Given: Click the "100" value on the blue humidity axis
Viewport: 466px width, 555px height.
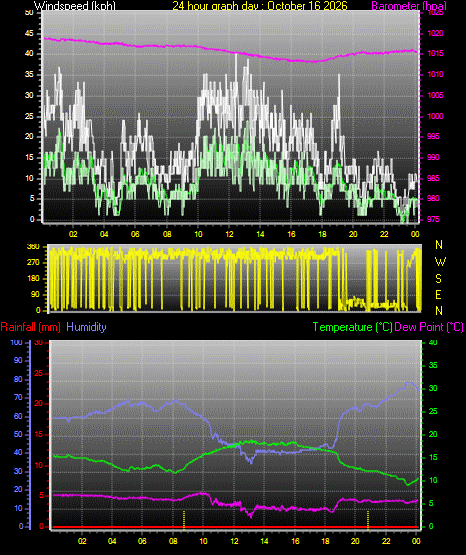Looking at the screenshot, I should click(17, 343).
